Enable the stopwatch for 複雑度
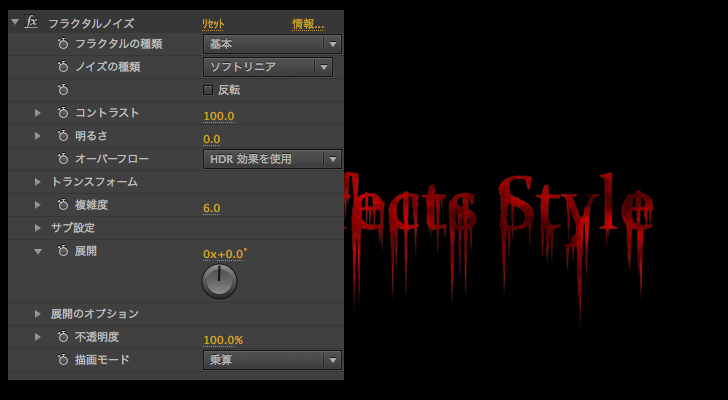 [63, 205]
